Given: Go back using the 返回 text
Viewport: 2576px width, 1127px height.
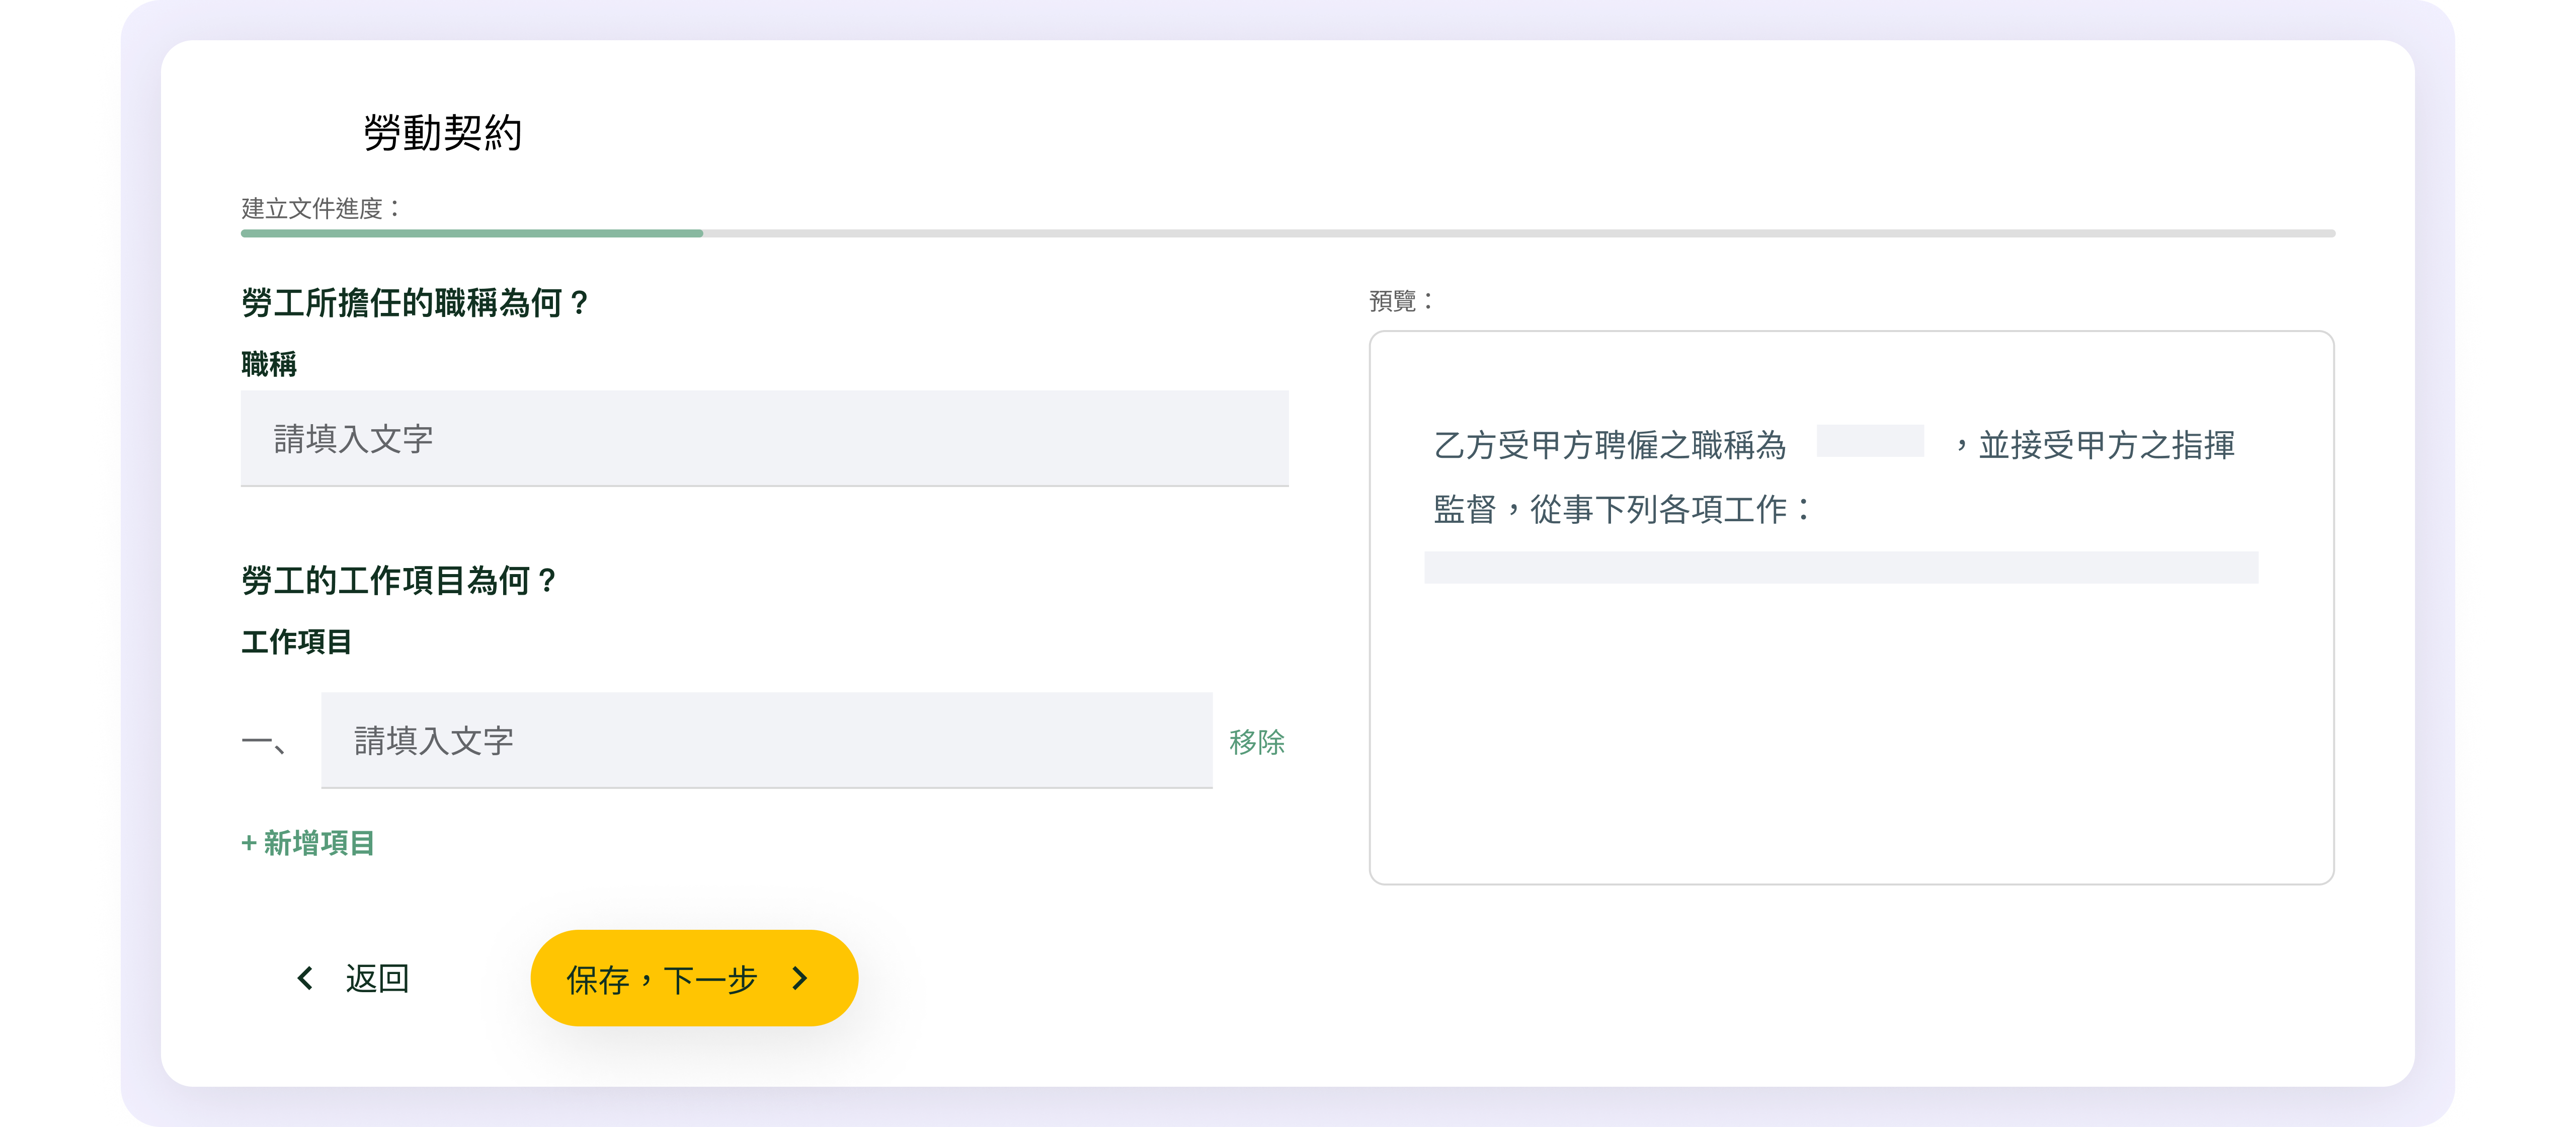Looking at the screenshot, I should click(x=377, y=978).
